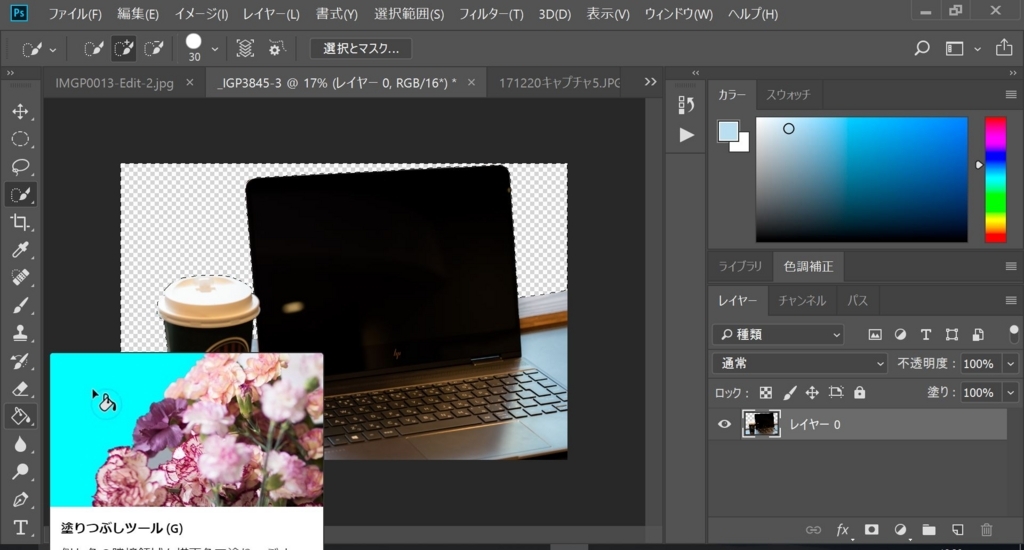
Task: Select the Lasso tool
Action: 20,167
